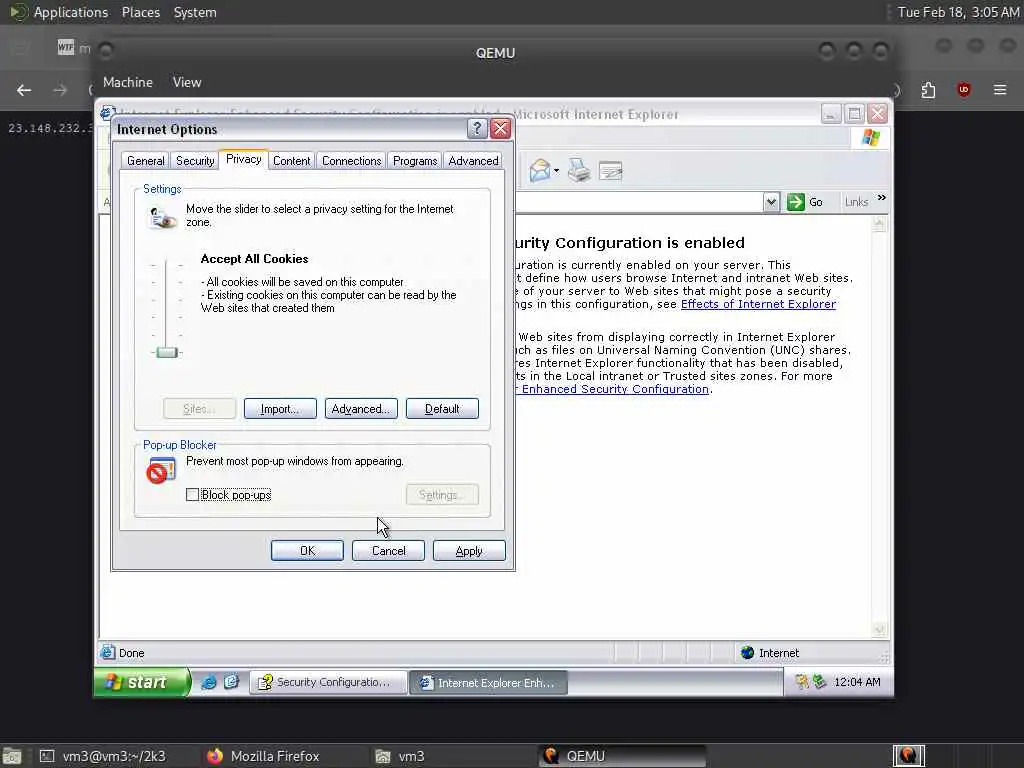Open the Firefox hamburger menu
Image resolution: width=1024 pixels, height=768 pixels.
tap(1000, 89)
